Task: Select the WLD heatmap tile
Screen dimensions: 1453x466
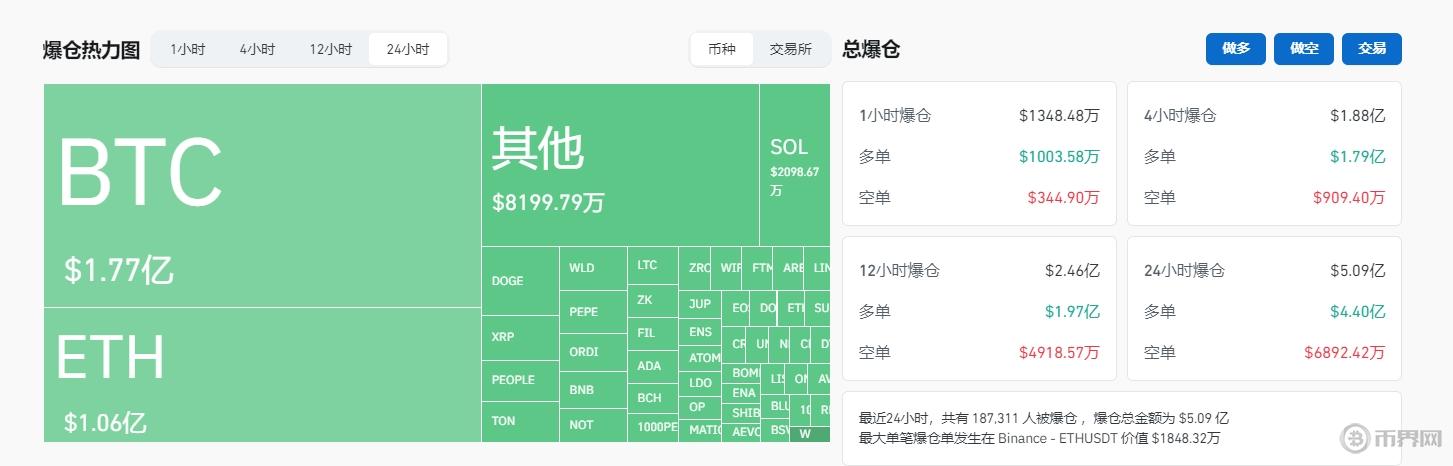Action: click(x=593, y=268)
